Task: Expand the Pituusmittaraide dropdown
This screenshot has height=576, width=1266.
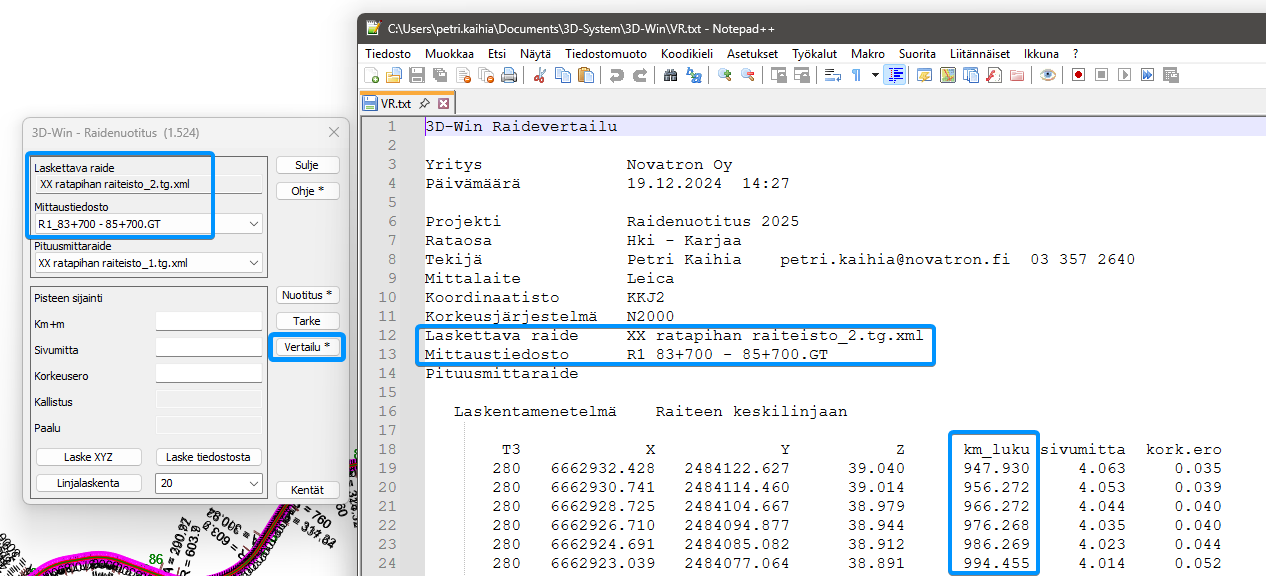Action: click(253, 263)
